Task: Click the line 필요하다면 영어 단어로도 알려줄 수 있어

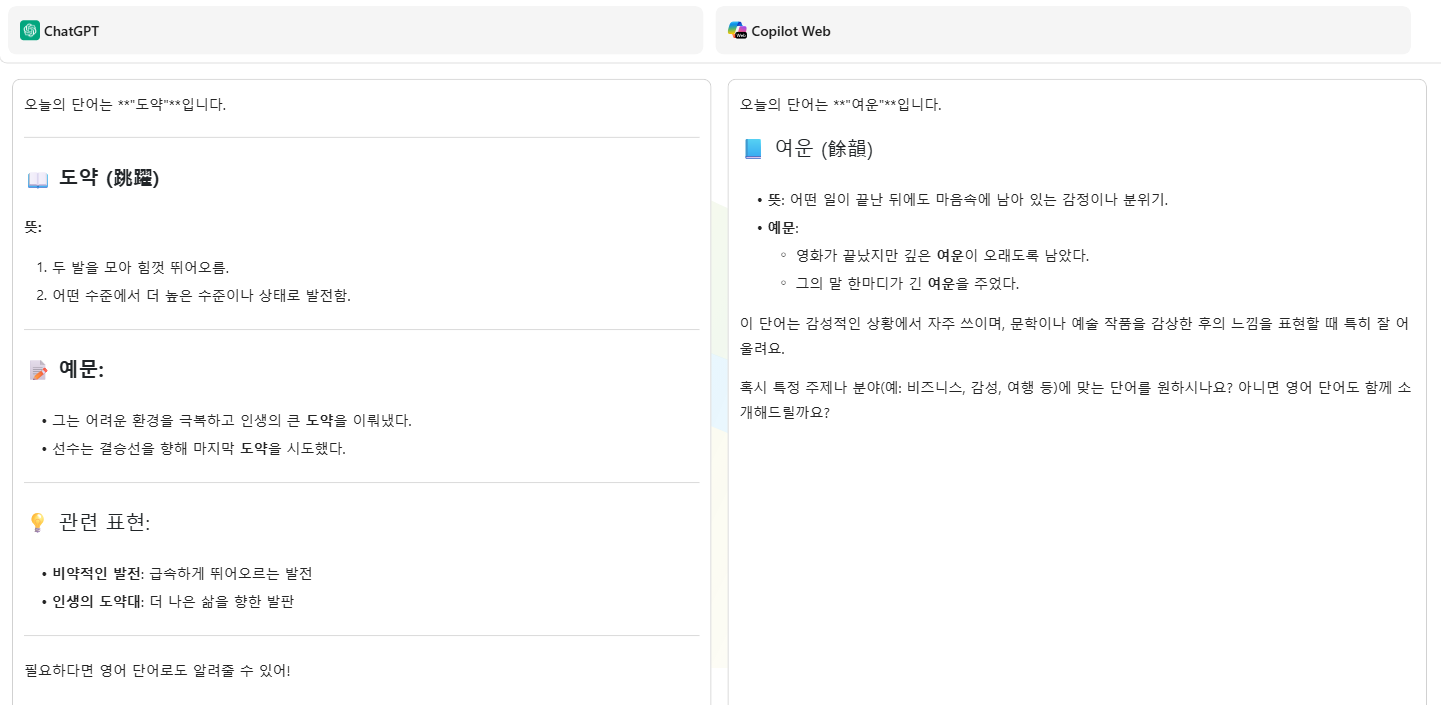Action: [x=158, y=670]
